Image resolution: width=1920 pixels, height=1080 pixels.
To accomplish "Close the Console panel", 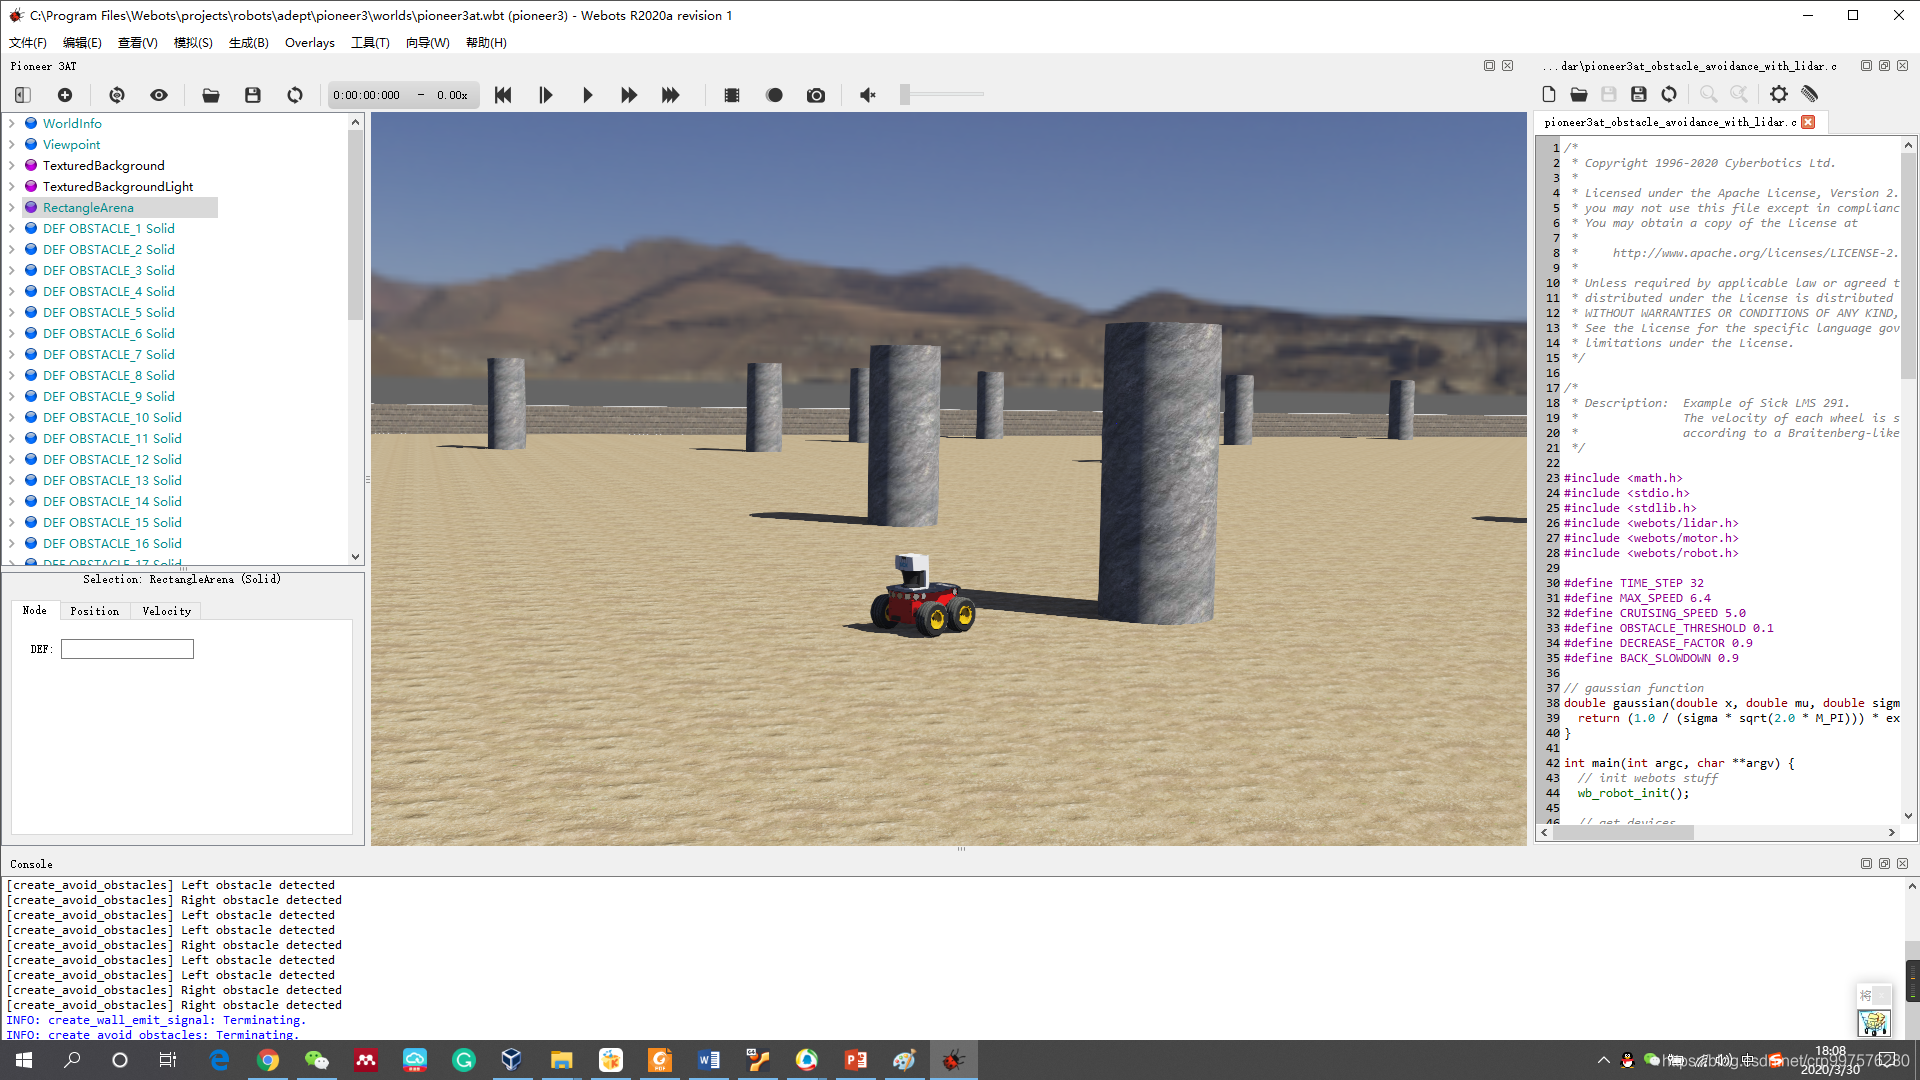I will pos(1902,863).
